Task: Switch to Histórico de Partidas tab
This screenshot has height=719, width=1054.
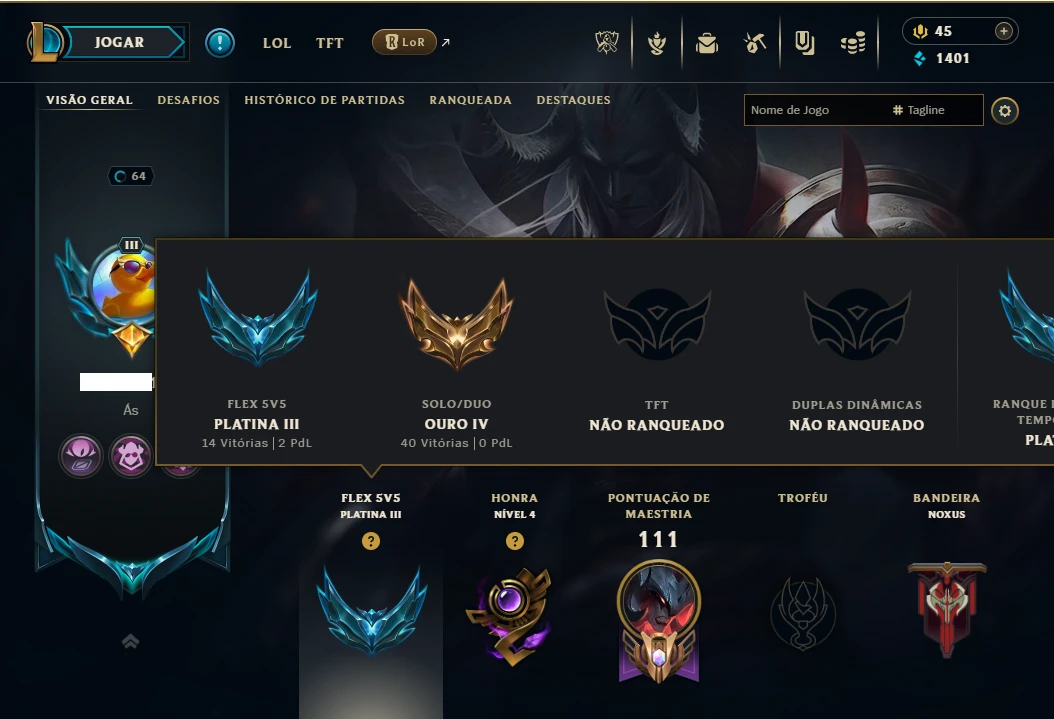Action: click(x=325, y=100)
